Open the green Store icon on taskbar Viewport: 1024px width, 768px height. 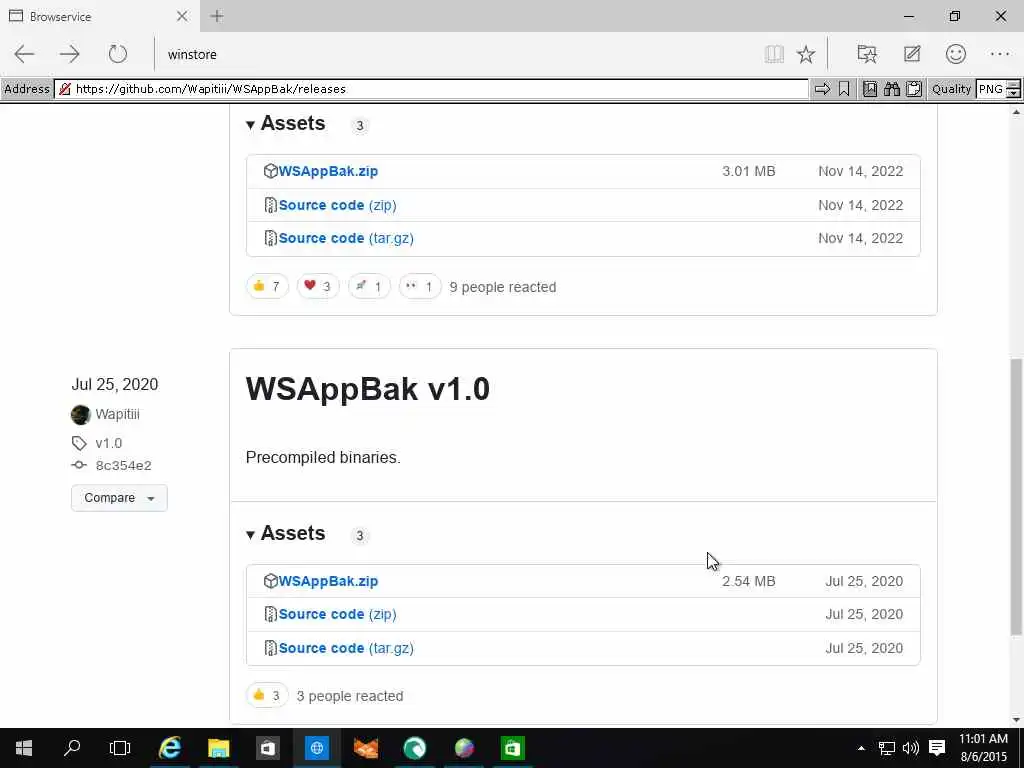pos(513,748)
